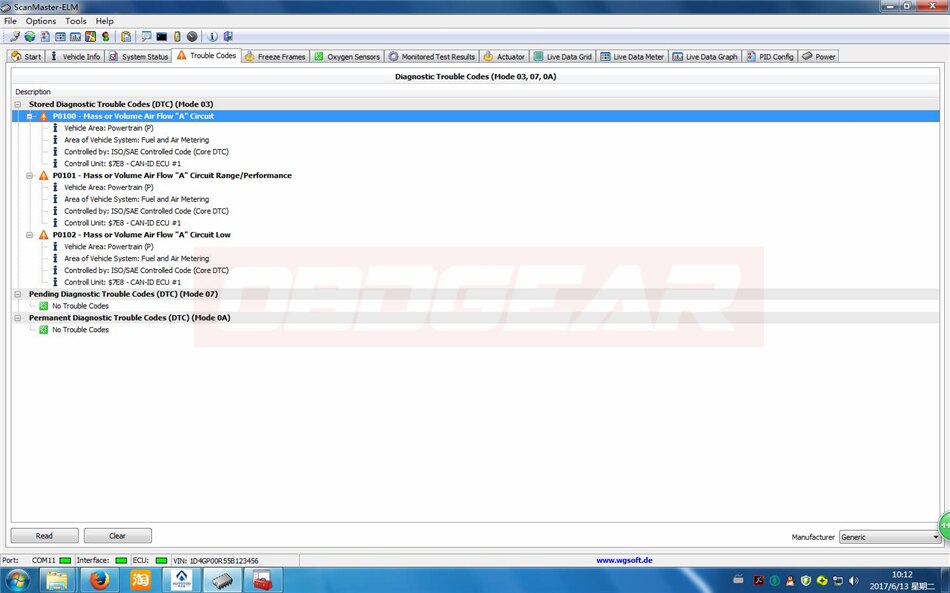This screenshot has width=950, height=593.
Task: Open the File menu
Action: tap(10, 21)
